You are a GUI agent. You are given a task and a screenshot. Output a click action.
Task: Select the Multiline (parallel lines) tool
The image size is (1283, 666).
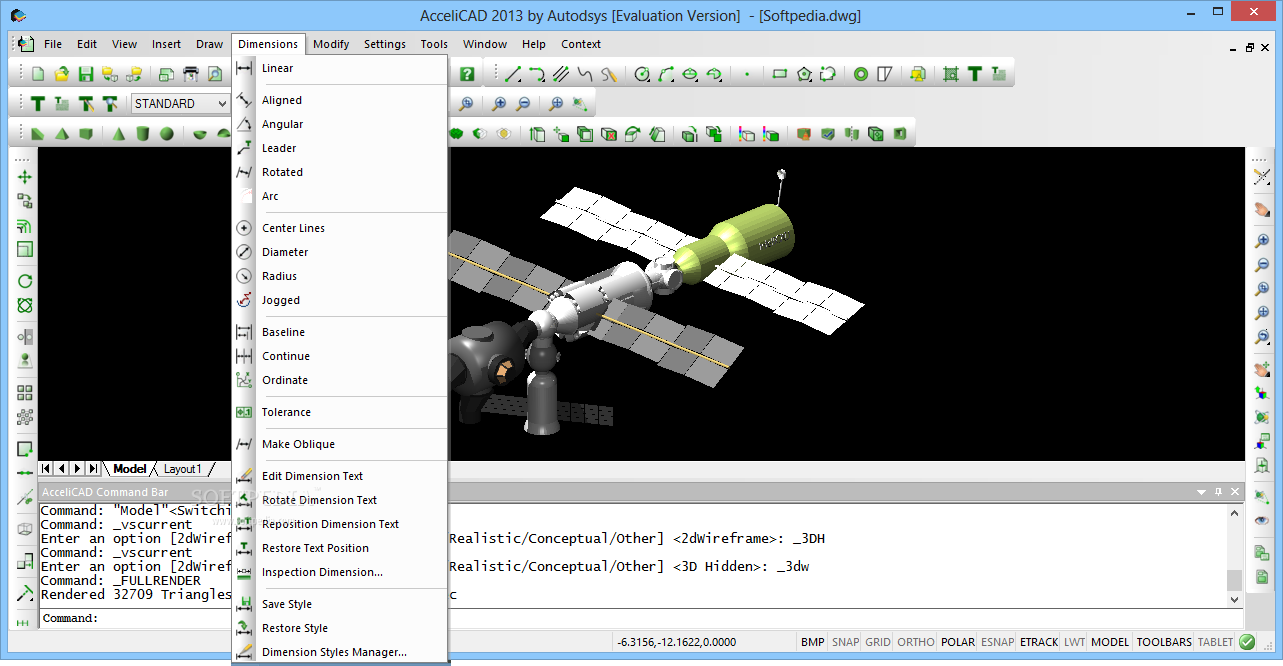(x=561, y=74)
